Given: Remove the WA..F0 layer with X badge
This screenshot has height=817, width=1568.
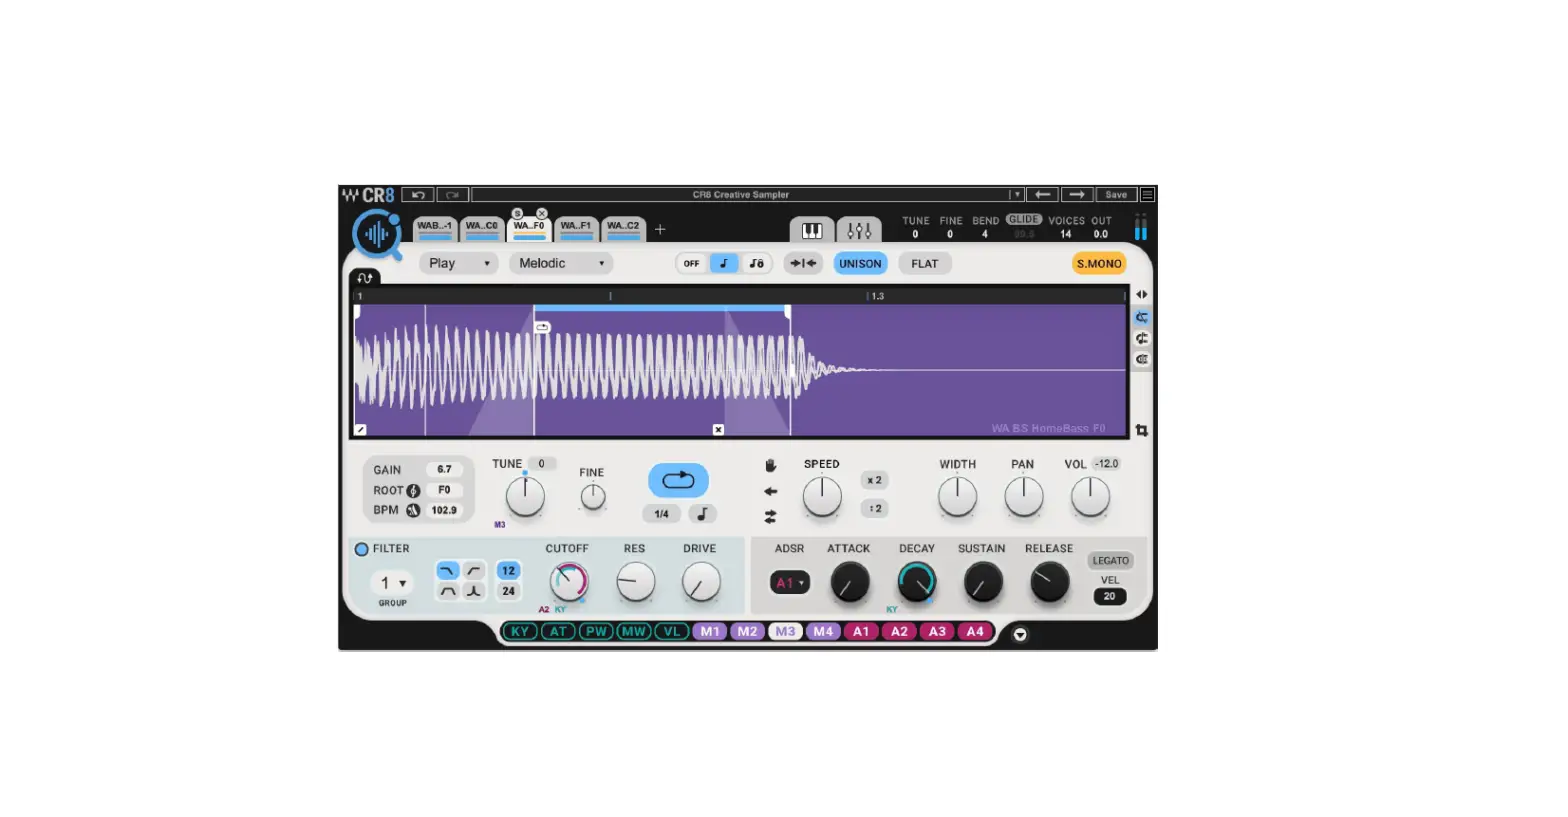Looking at the screenshot, I should (541, 213).
